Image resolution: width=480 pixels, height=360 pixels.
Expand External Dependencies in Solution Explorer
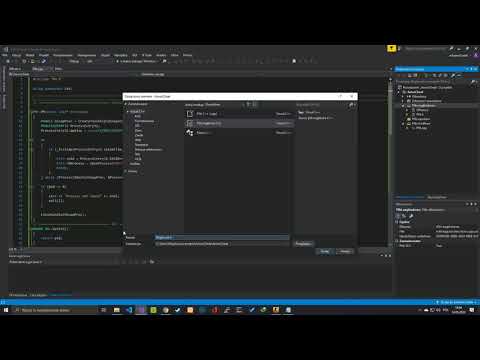(402, 101)
